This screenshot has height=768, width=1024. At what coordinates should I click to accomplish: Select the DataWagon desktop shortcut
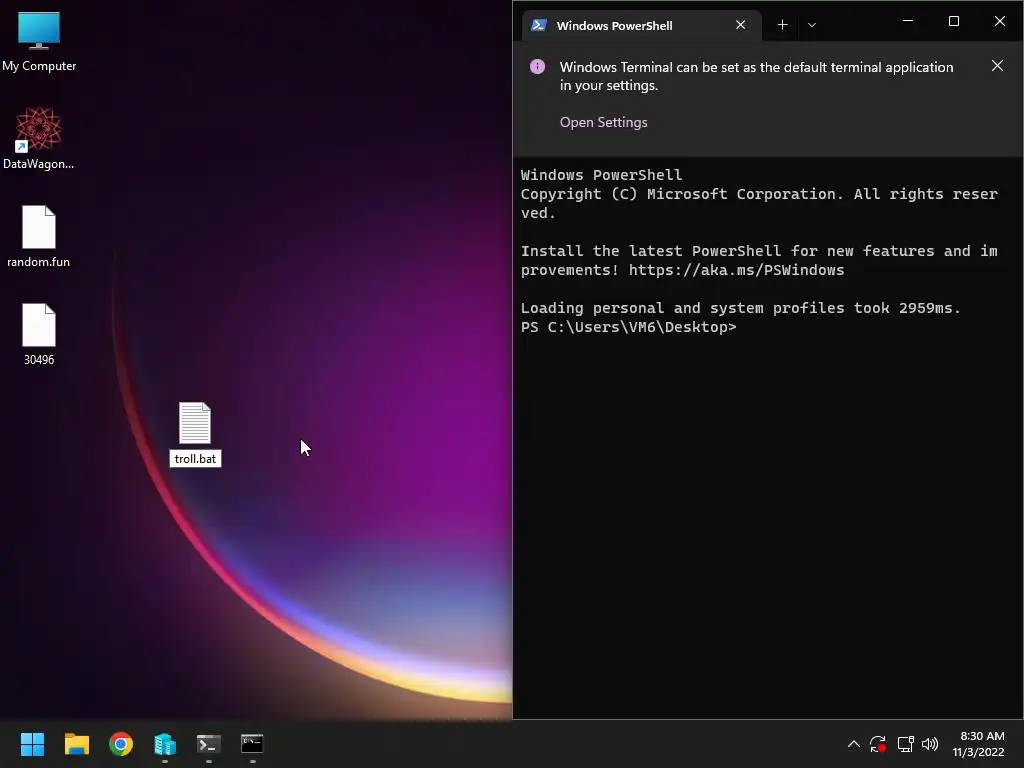tap(39, 138)
